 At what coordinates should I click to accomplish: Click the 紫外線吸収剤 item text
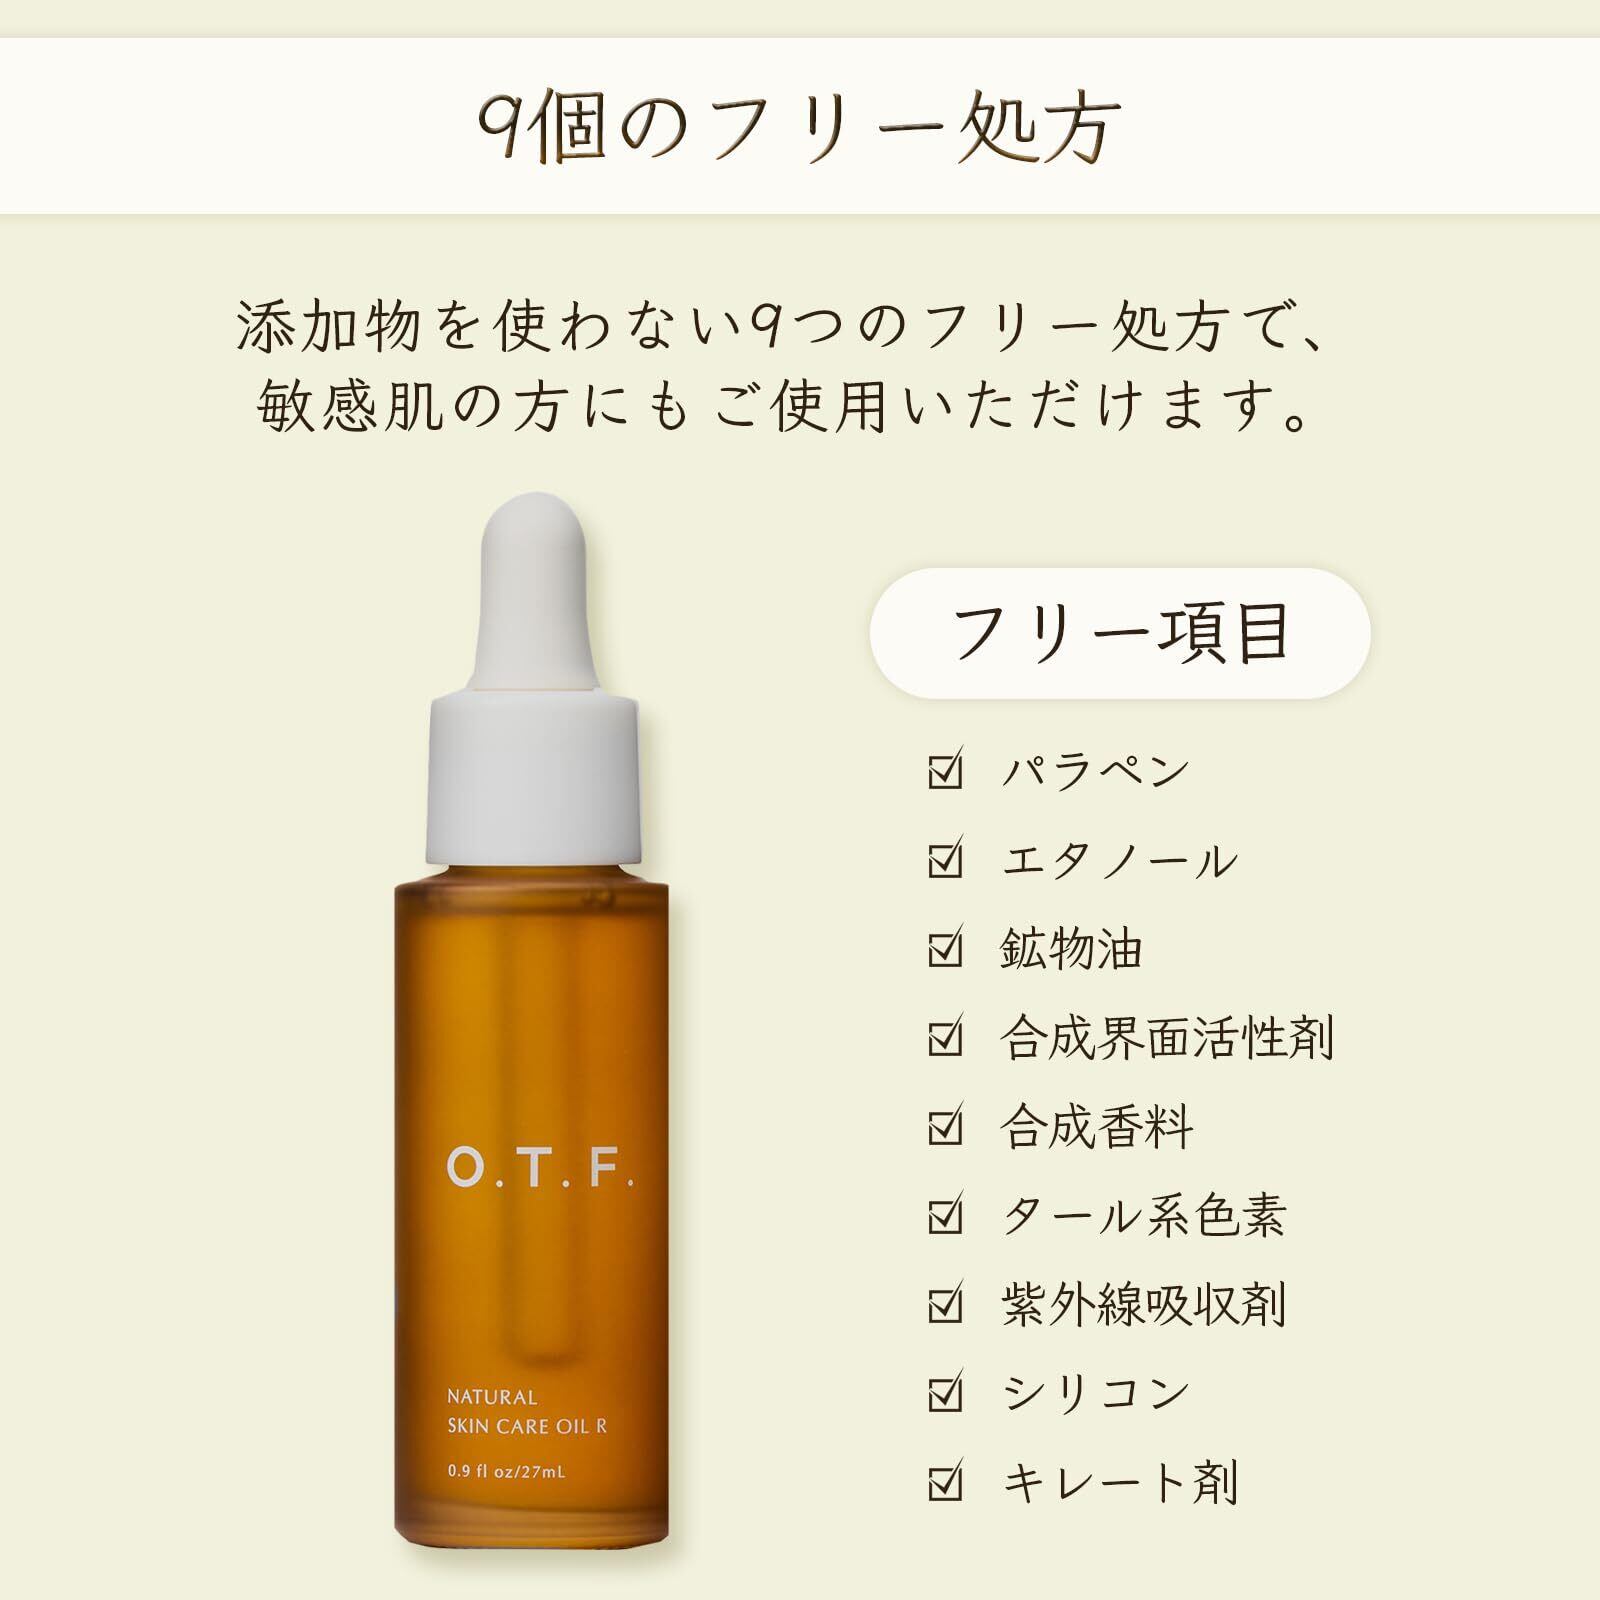(x=1143, y=1304)
